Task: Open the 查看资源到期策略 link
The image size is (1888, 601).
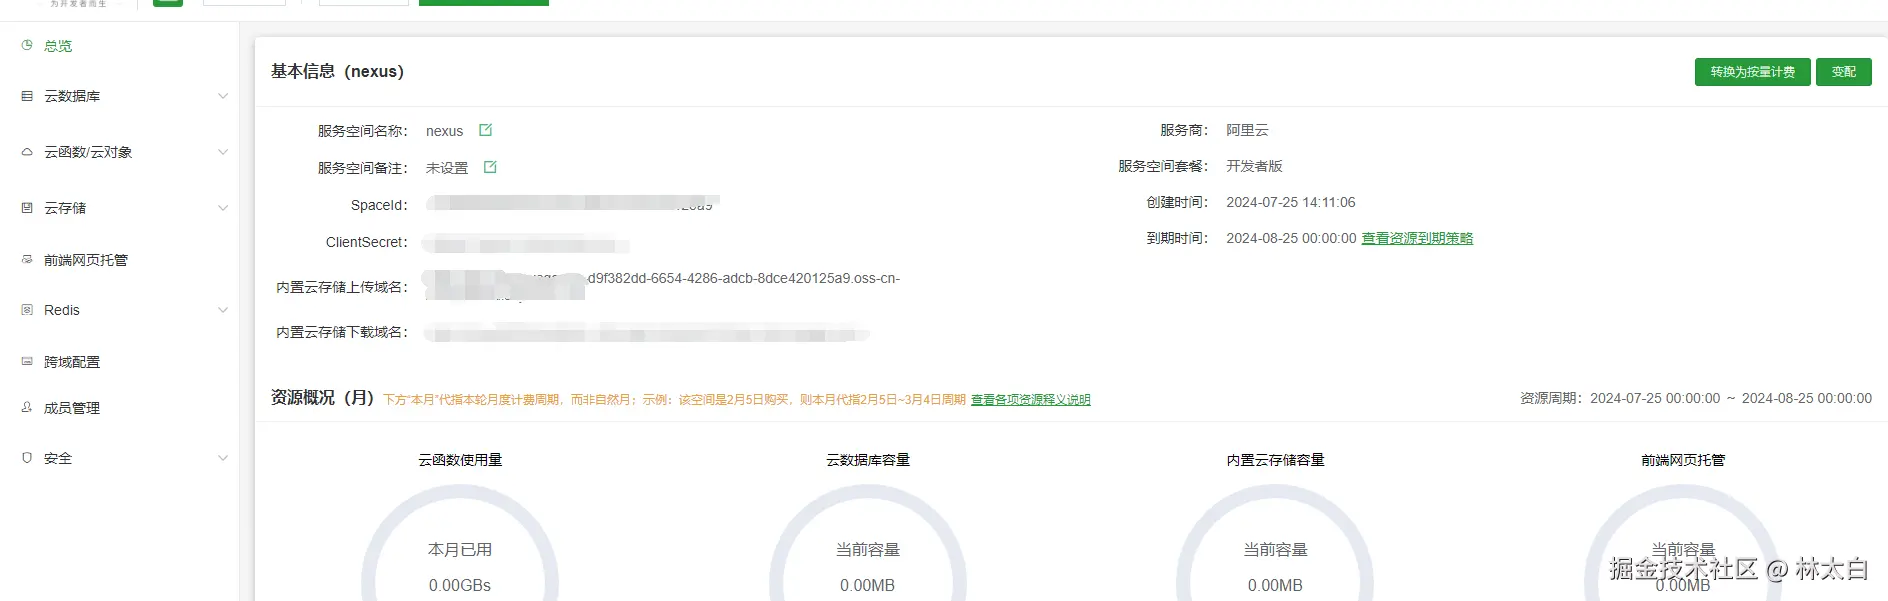Action: click(x=1417, y=238)
